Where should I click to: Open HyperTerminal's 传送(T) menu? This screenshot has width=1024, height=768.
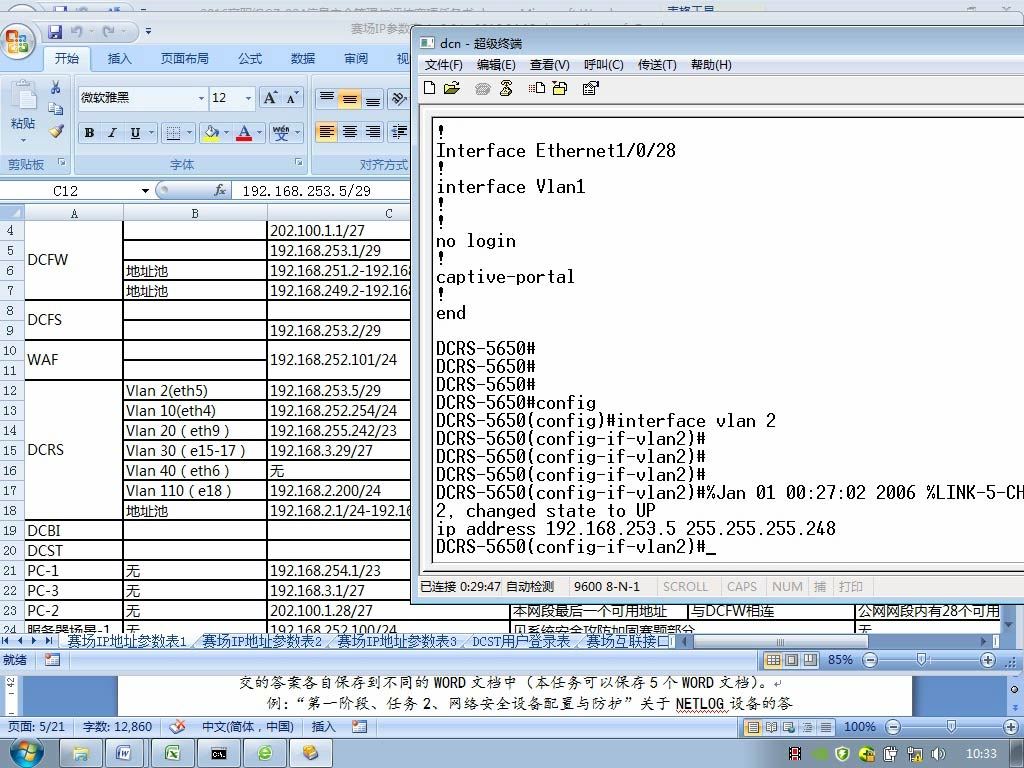click(657, 65)
